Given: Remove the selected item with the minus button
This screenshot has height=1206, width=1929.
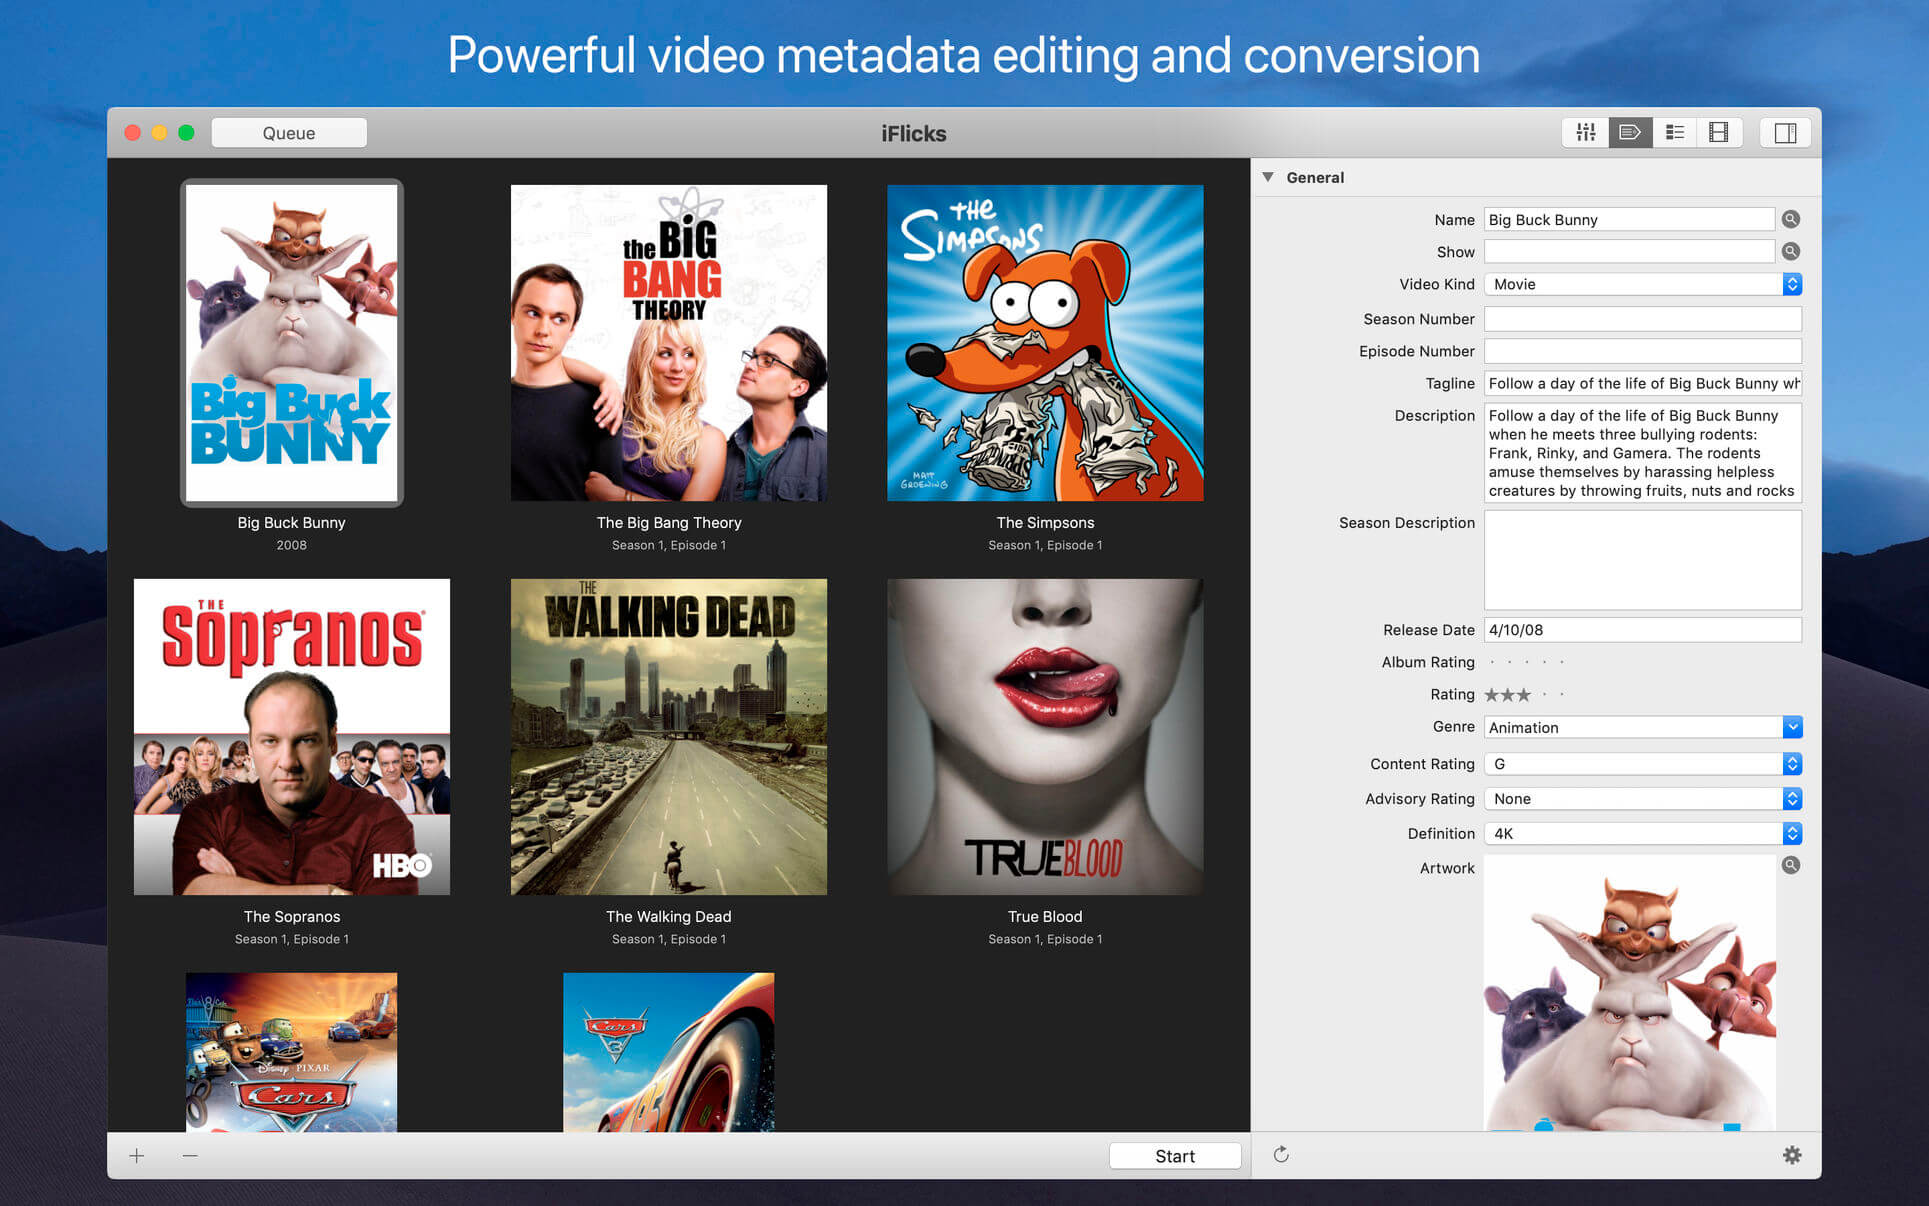Looking at the screenshot, I should point(190,1156).
